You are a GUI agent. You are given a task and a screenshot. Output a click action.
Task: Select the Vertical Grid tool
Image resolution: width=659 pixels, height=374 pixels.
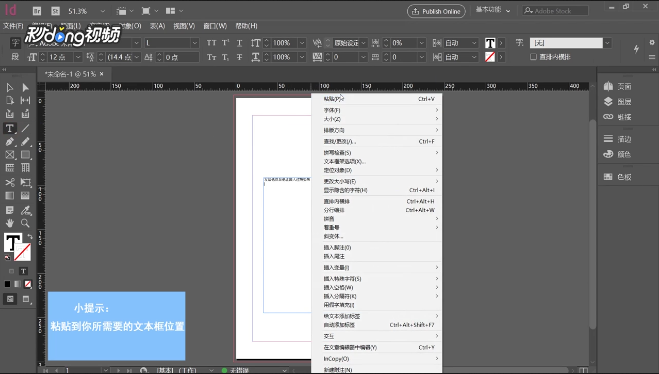[25, 168]
